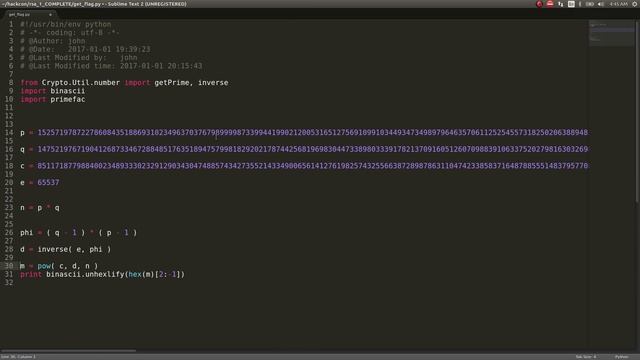
Task: Place cursor on the shebang line 1
Action: point(65,24)
